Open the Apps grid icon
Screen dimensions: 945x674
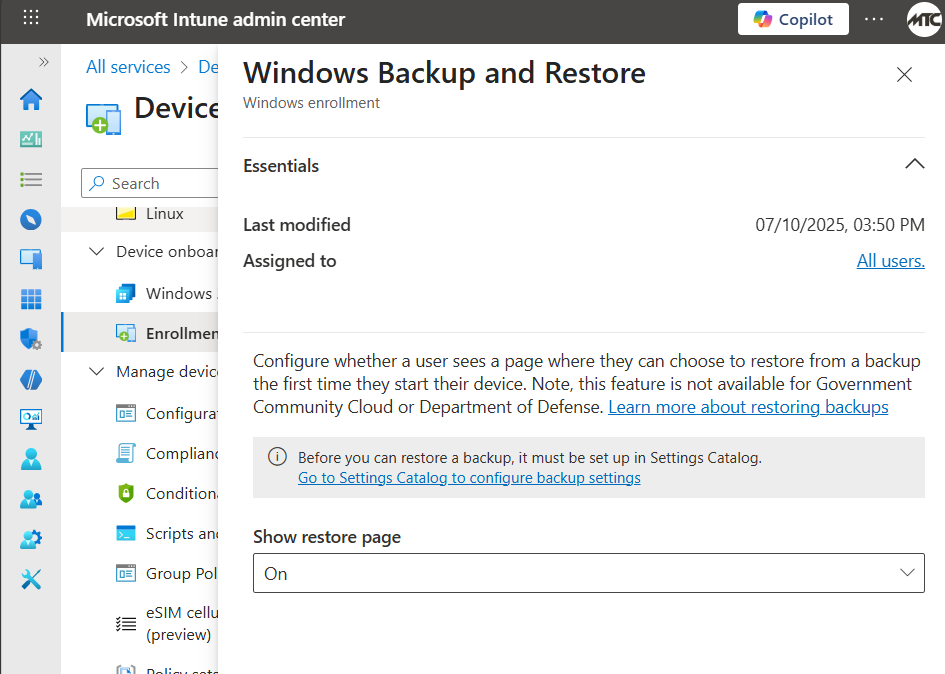click(x=31, y=299)
